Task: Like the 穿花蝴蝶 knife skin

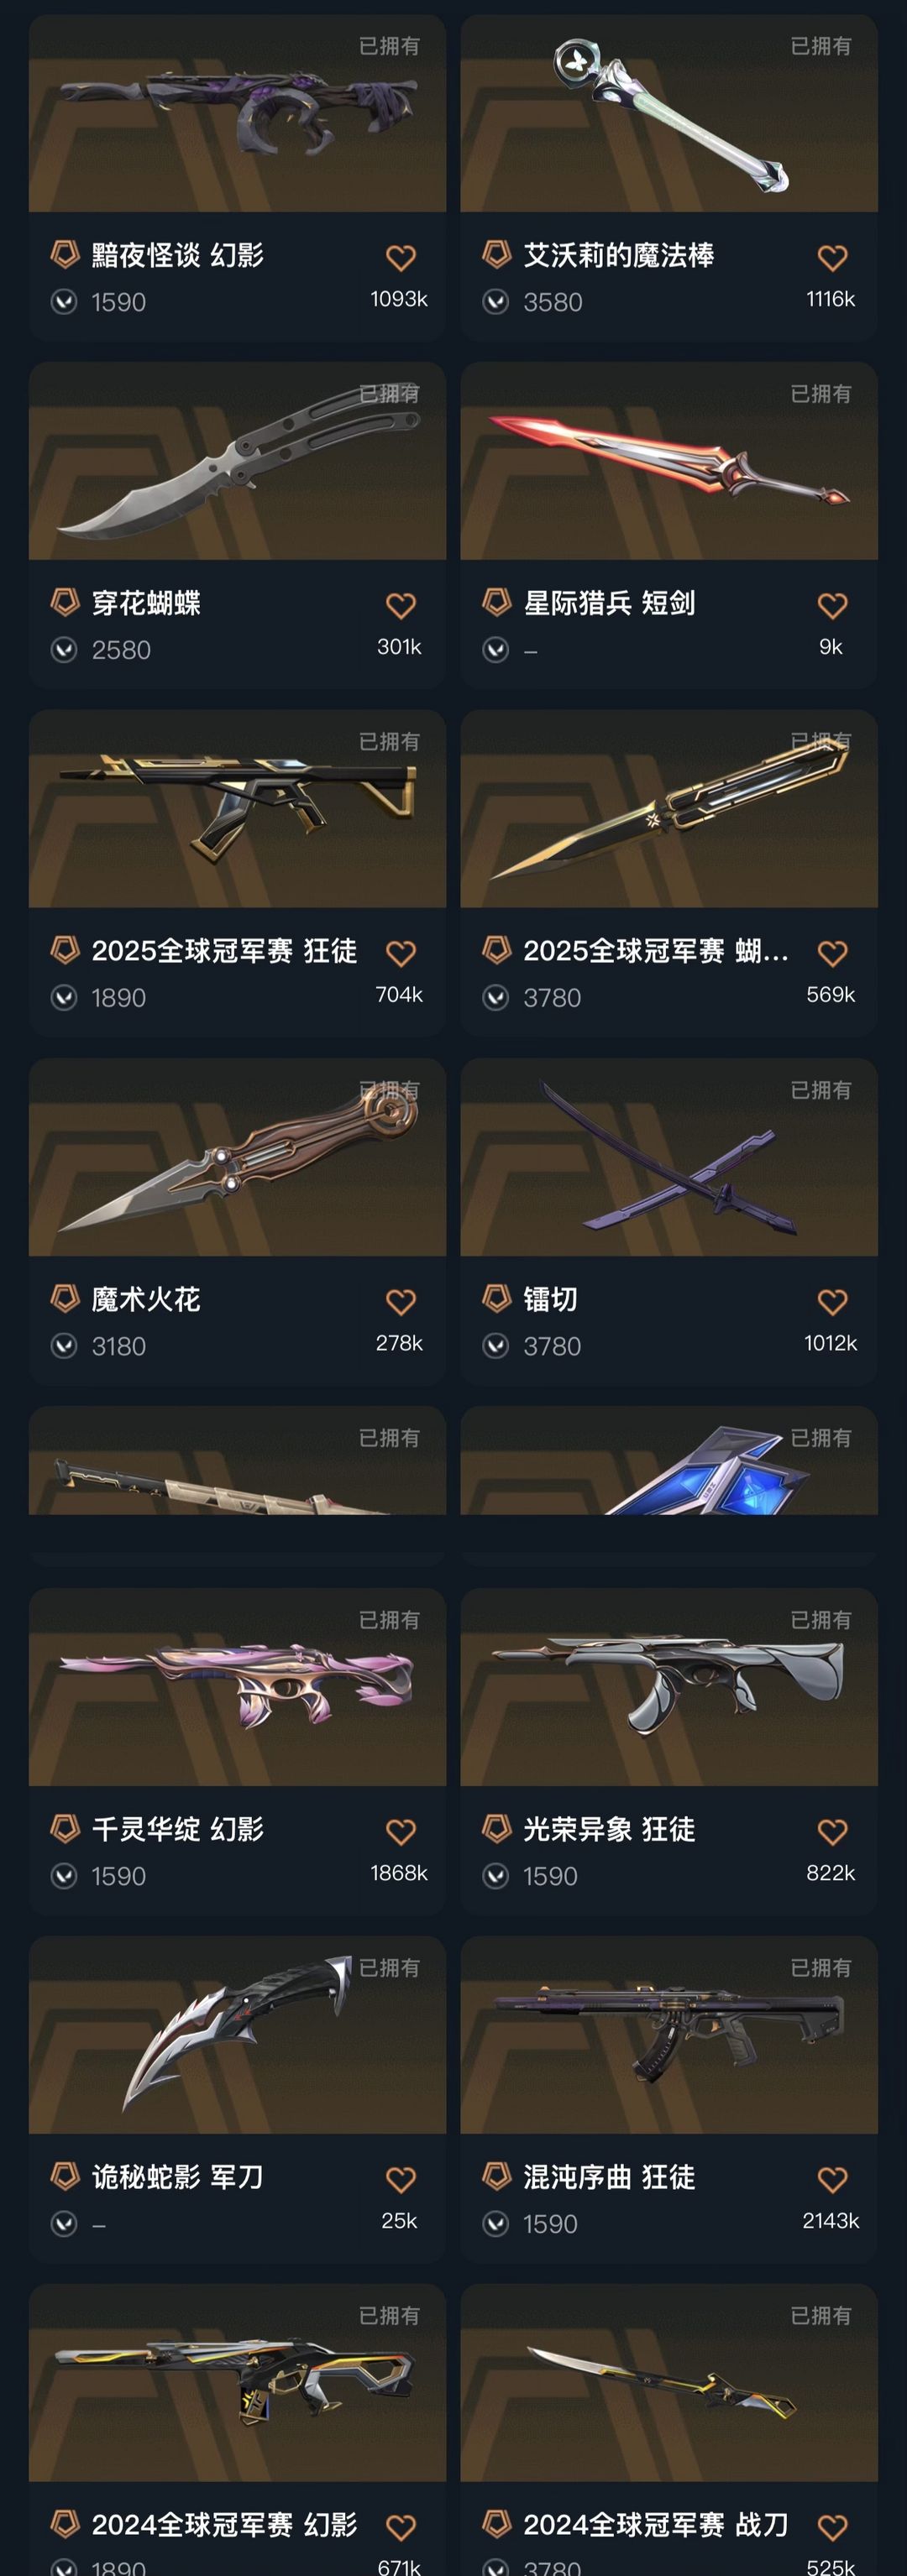Action: tap(400, 606)
